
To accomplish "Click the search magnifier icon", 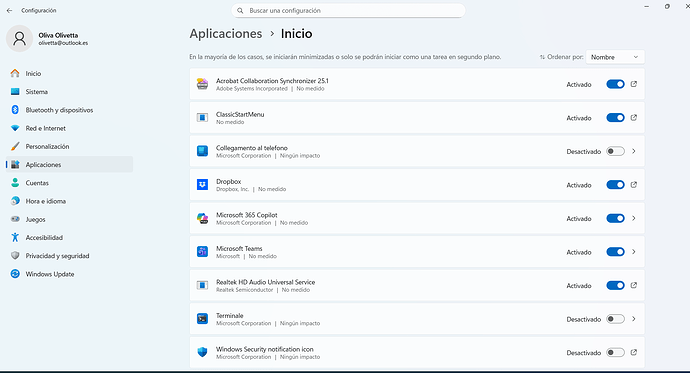I will click(x=240, y=11).
